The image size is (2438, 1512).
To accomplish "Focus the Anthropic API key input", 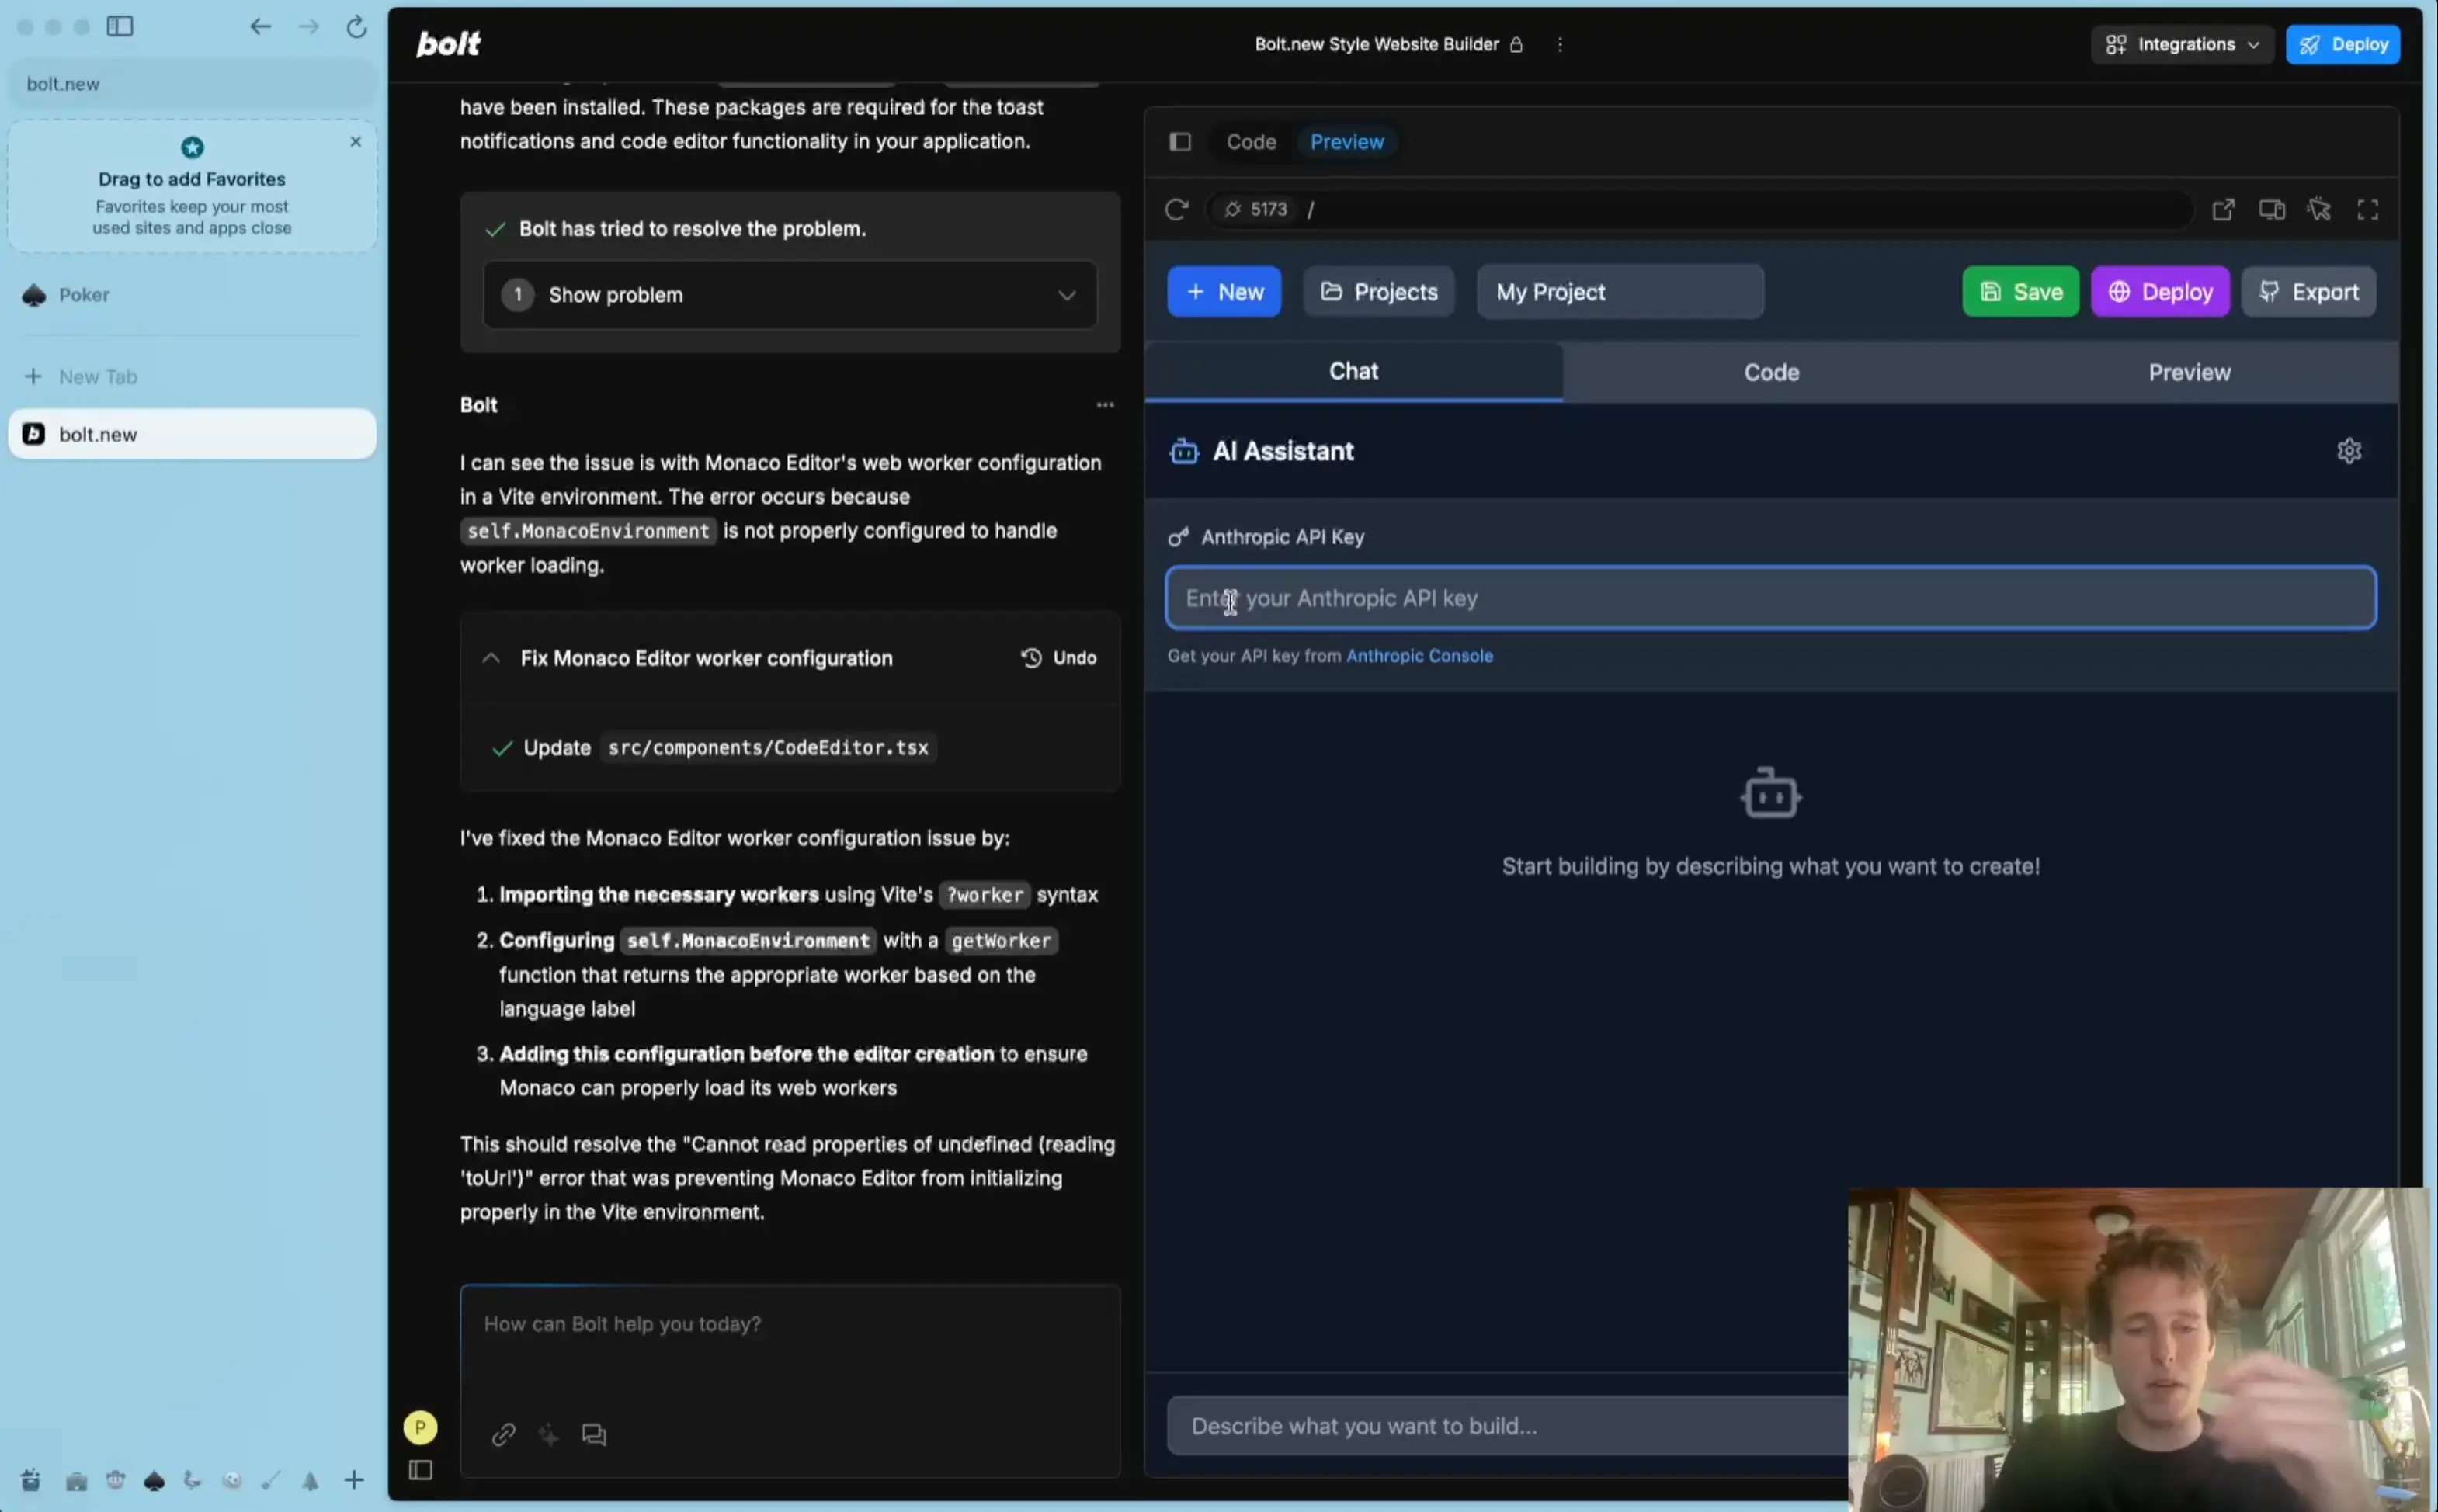I will [1770, 598].
